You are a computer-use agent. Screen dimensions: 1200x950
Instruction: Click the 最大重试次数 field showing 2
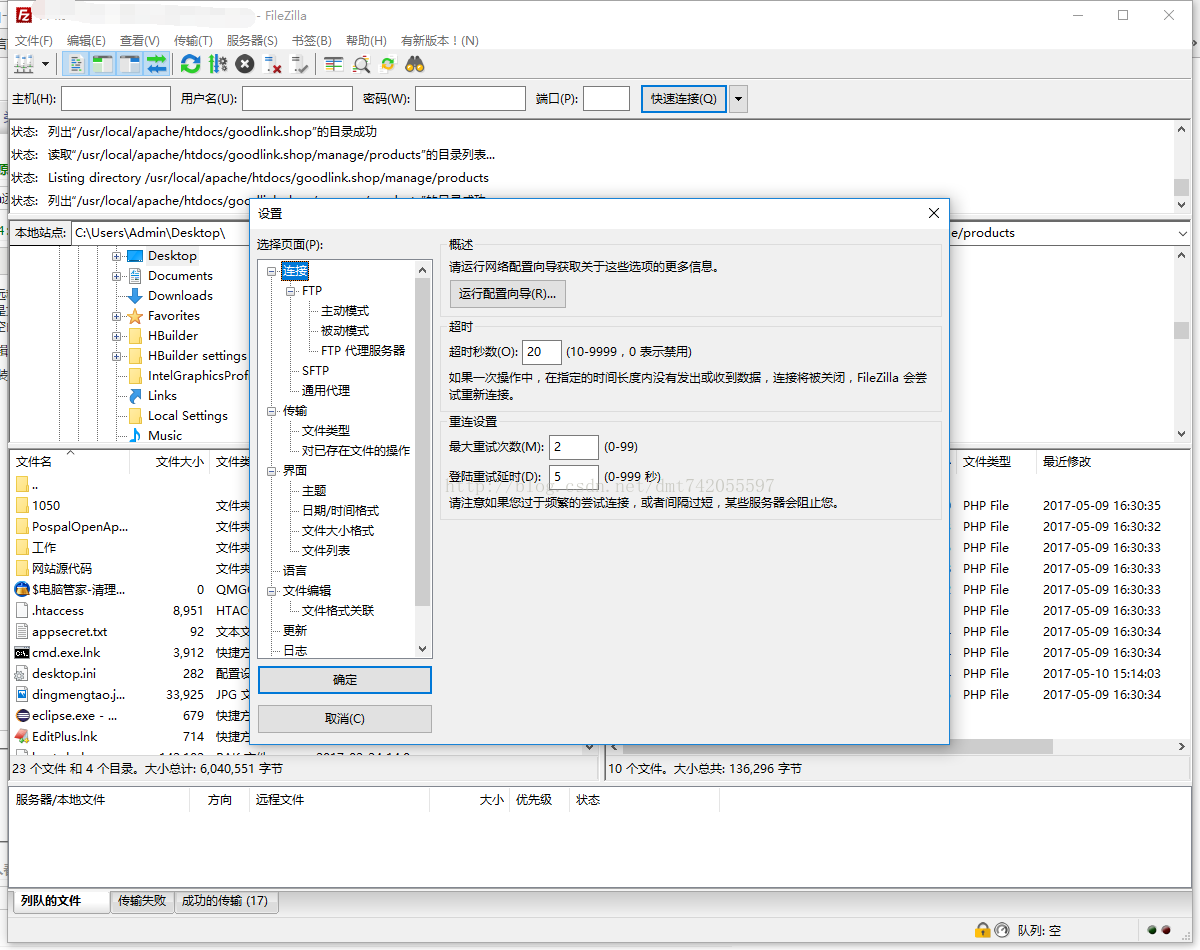tap(574, 447)
